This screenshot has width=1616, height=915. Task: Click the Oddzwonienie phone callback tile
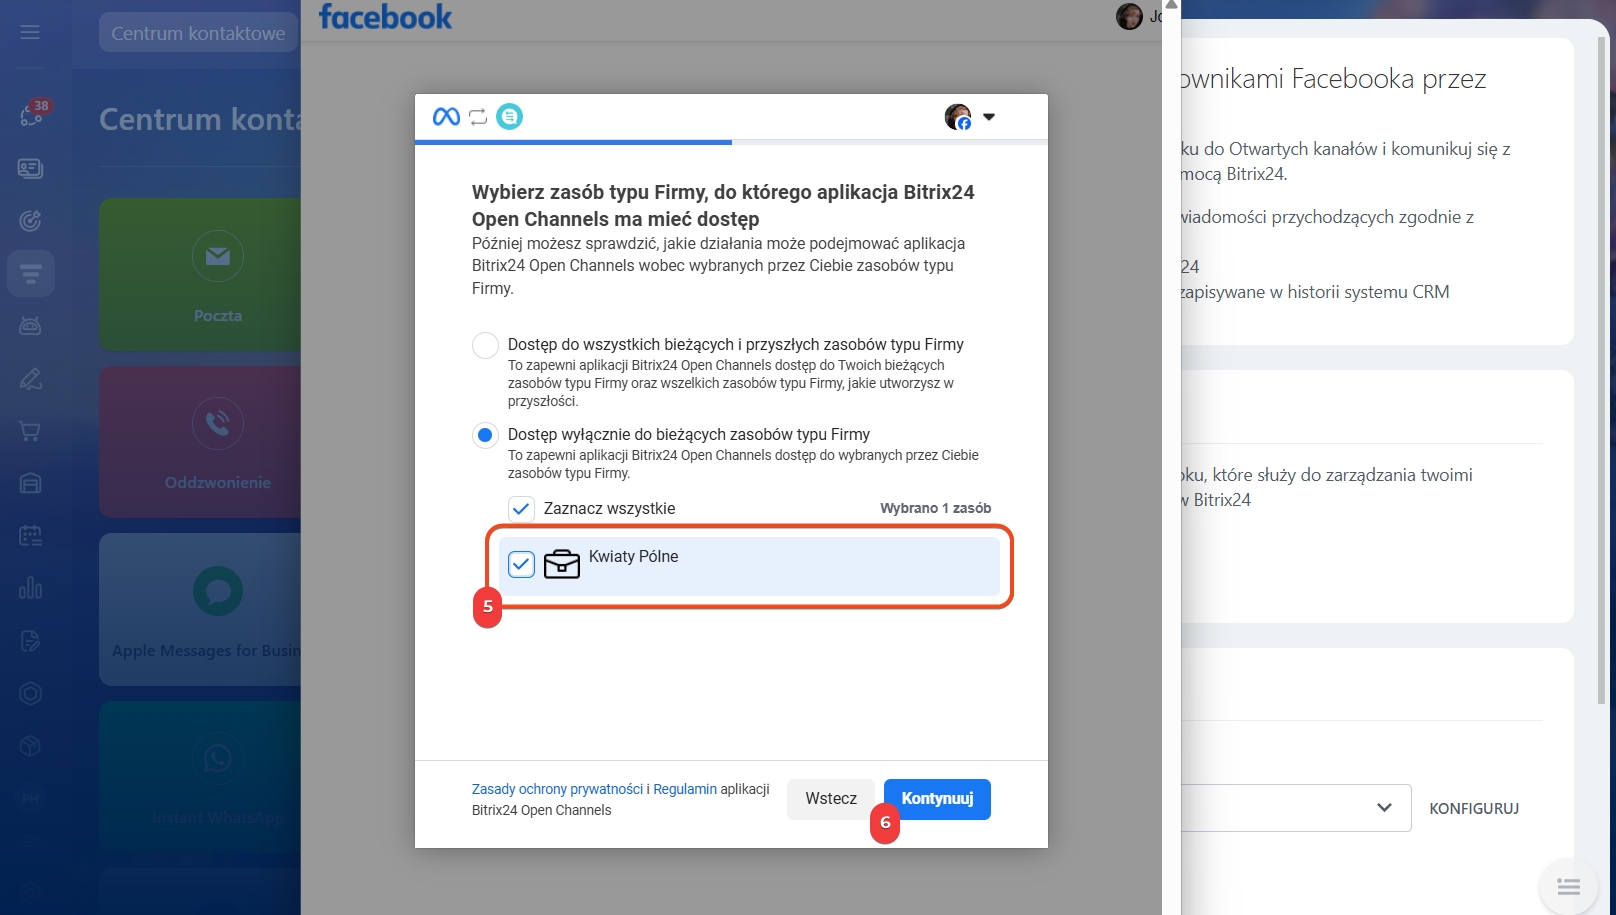(200, 441)
